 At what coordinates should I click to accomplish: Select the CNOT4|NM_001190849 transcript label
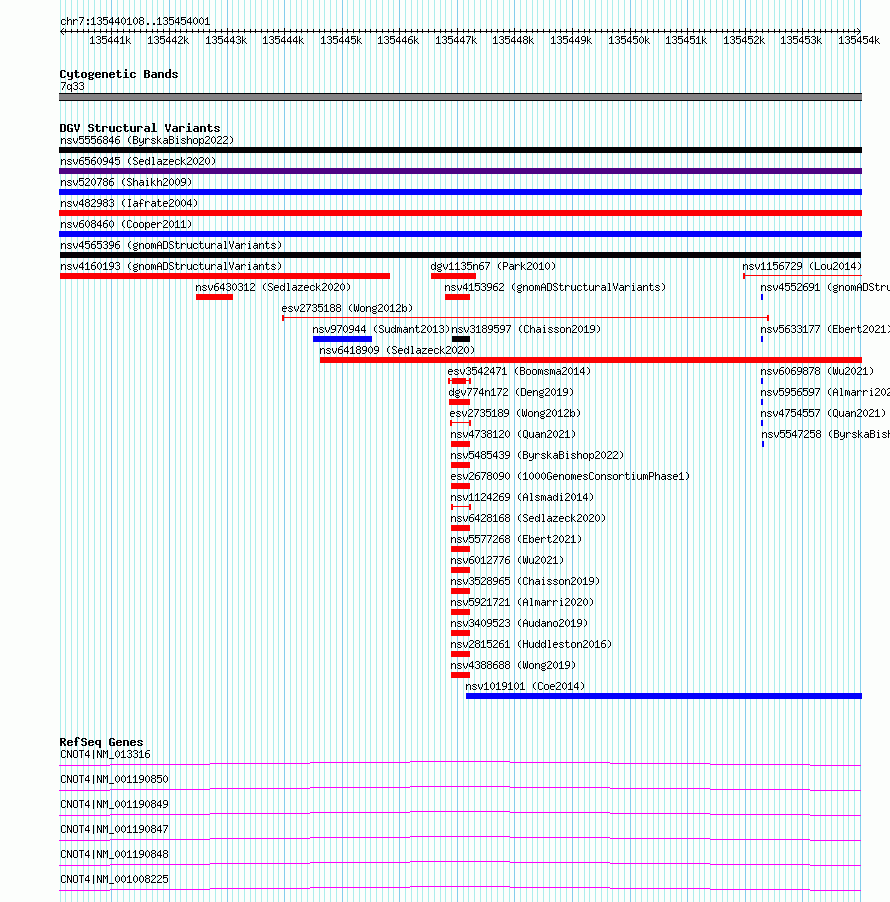coord(114,804)
